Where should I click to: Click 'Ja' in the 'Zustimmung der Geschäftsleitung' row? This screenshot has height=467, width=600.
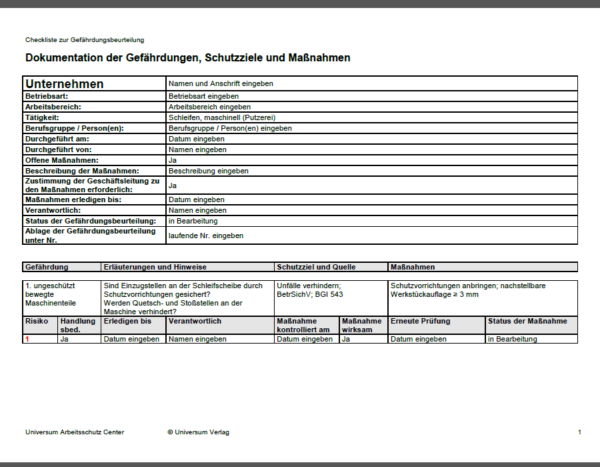173,186
